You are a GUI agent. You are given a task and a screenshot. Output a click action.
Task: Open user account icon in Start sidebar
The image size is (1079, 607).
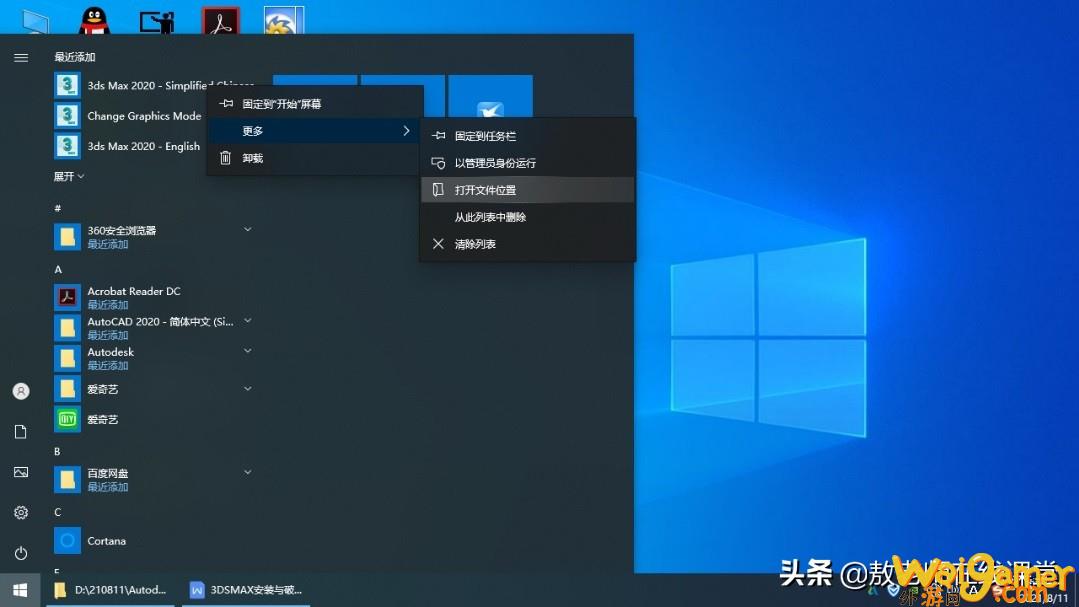(x=21, y=391)
